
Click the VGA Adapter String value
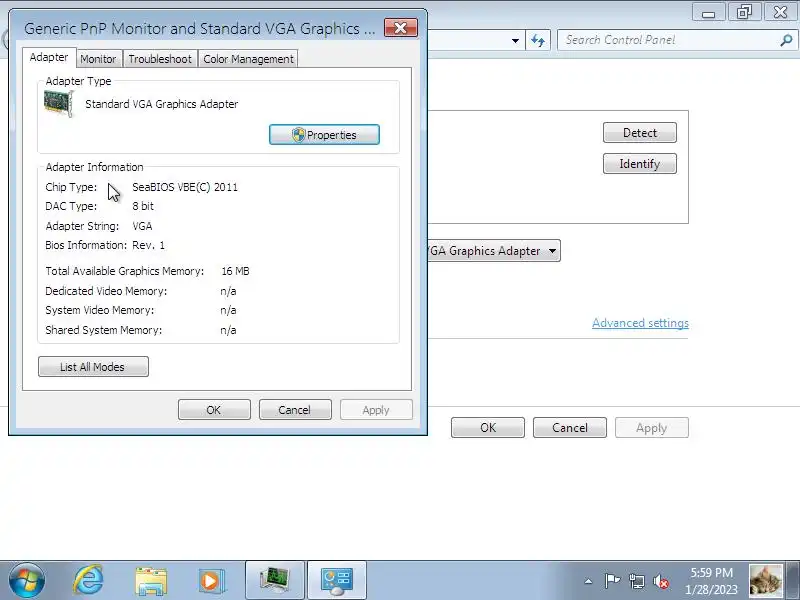click(x=142, y=226)
